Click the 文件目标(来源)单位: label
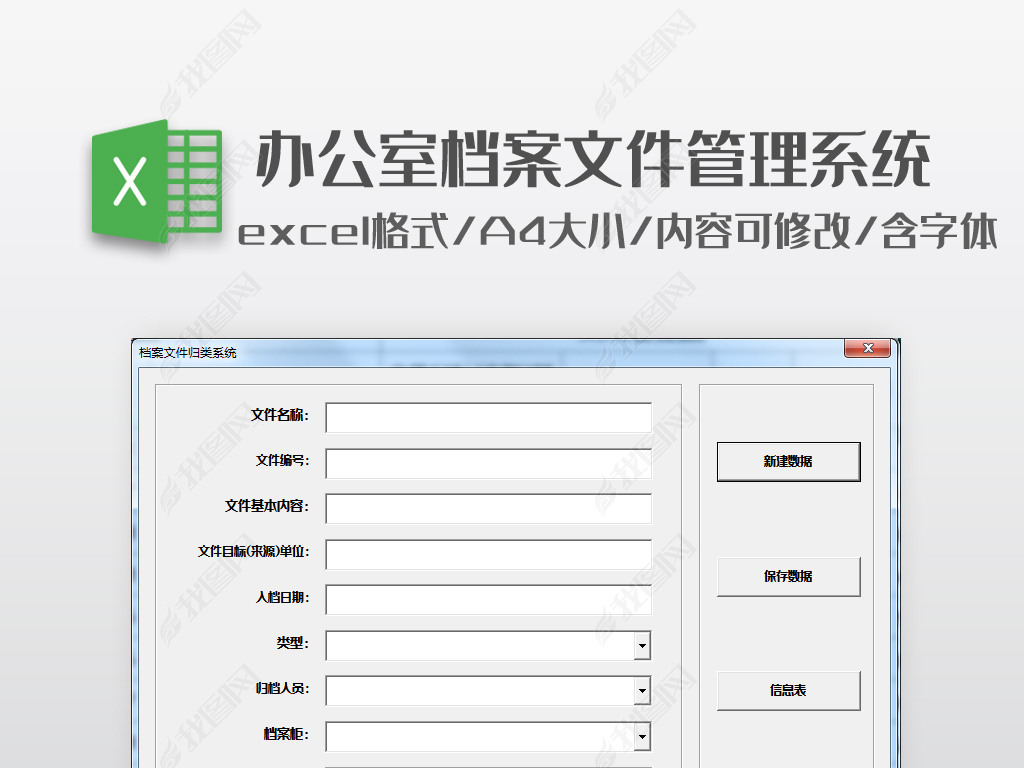Image resolution: width=1024 pixels, height=768 pixels. (254, 552)
